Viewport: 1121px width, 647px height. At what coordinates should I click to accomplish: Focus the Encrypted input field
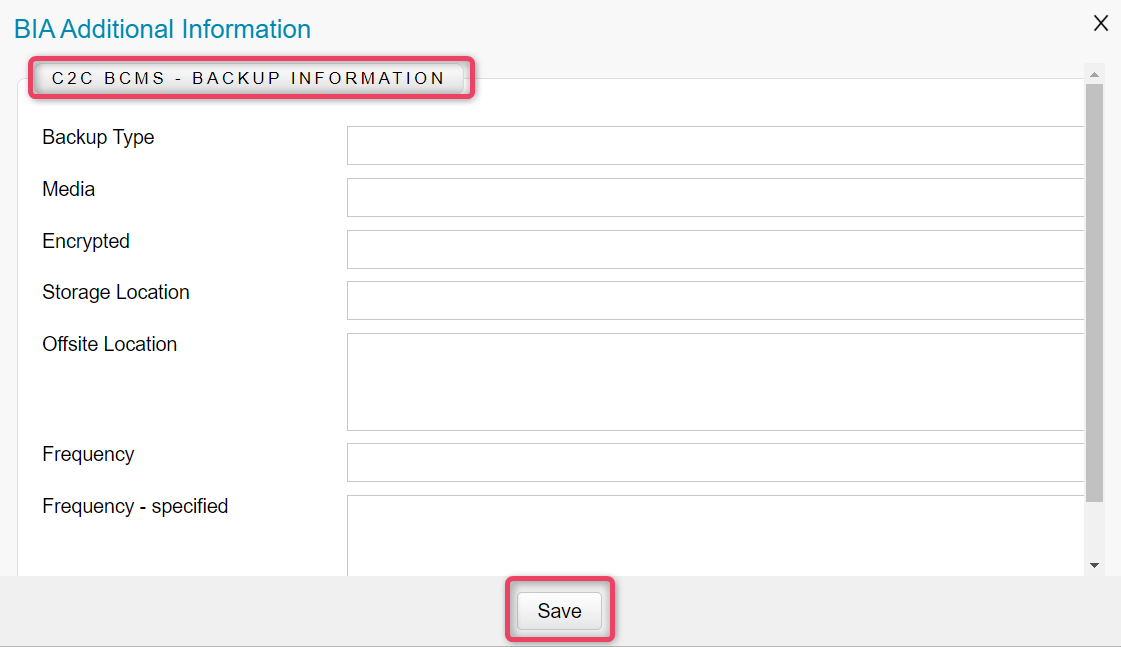714,249
